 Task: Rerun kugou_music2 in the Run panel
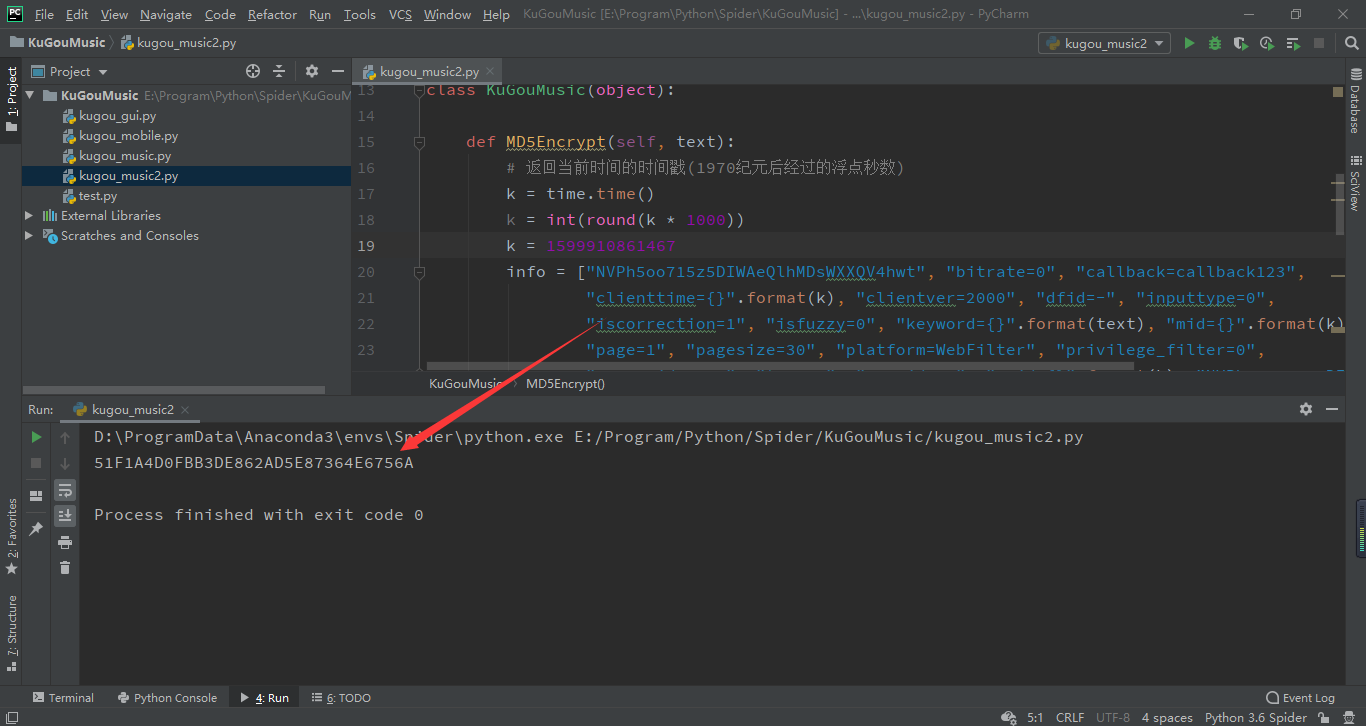pos(36,437)
